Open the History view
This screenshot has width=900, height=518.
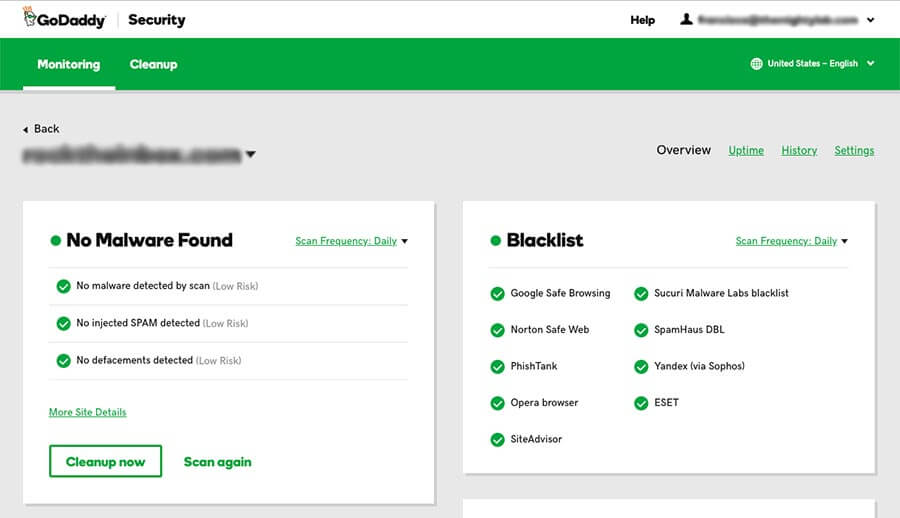tap(799, 150)
